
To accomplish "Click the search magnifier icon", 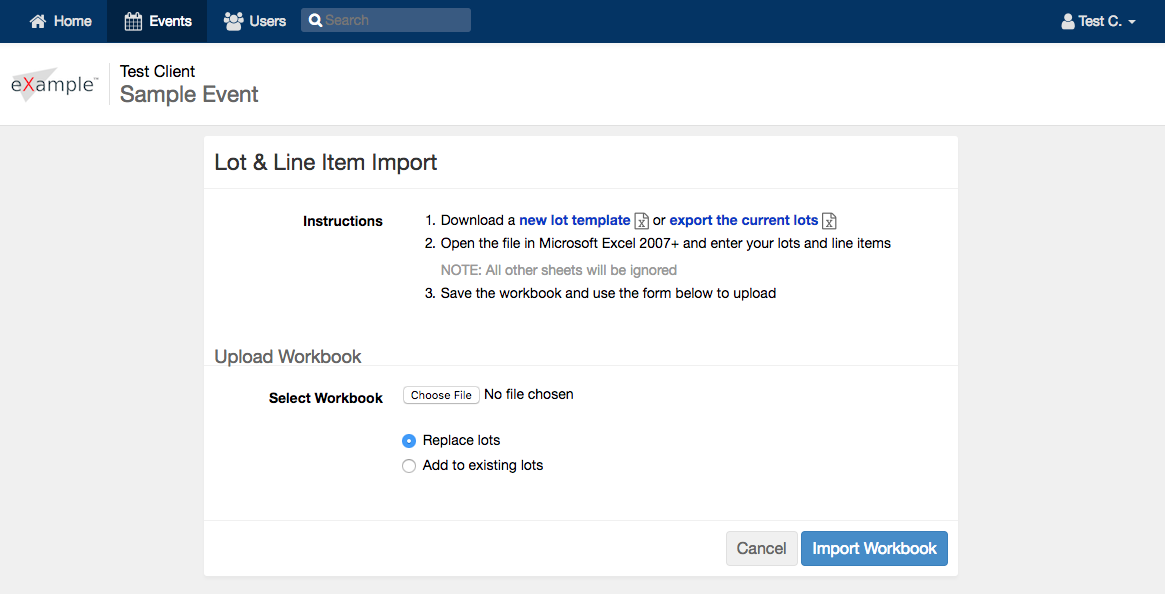I will coord(315,20).
